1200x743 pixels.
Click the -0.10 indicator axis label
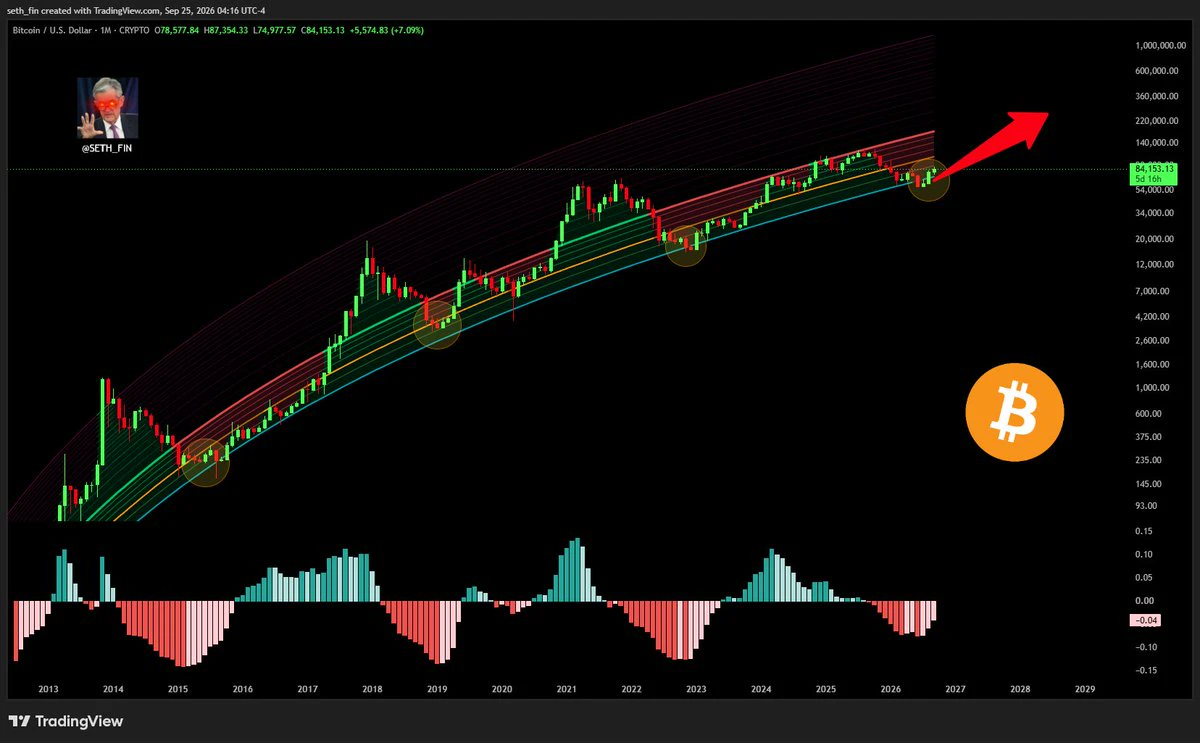tap(1147, 647)
